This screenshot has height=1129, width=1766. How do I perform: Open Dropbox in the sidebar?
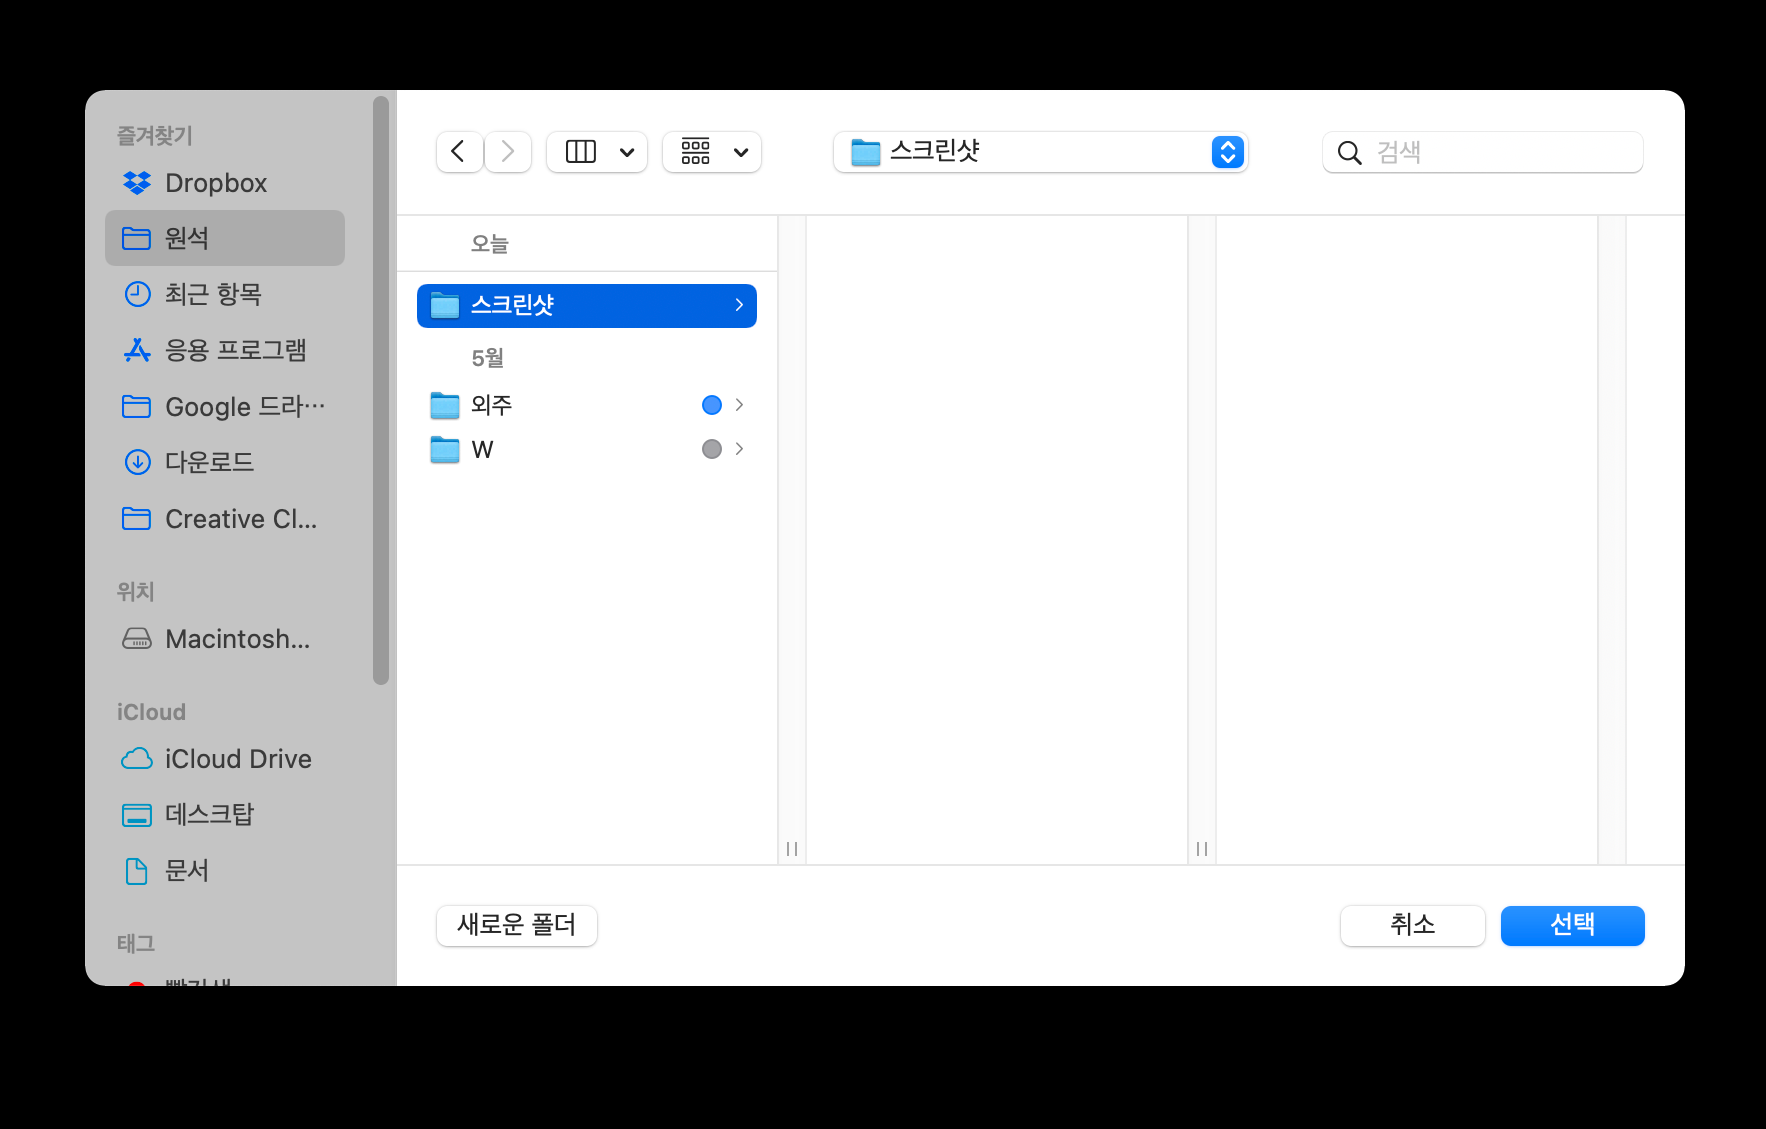pyautogui.click(x=224, y=183)
